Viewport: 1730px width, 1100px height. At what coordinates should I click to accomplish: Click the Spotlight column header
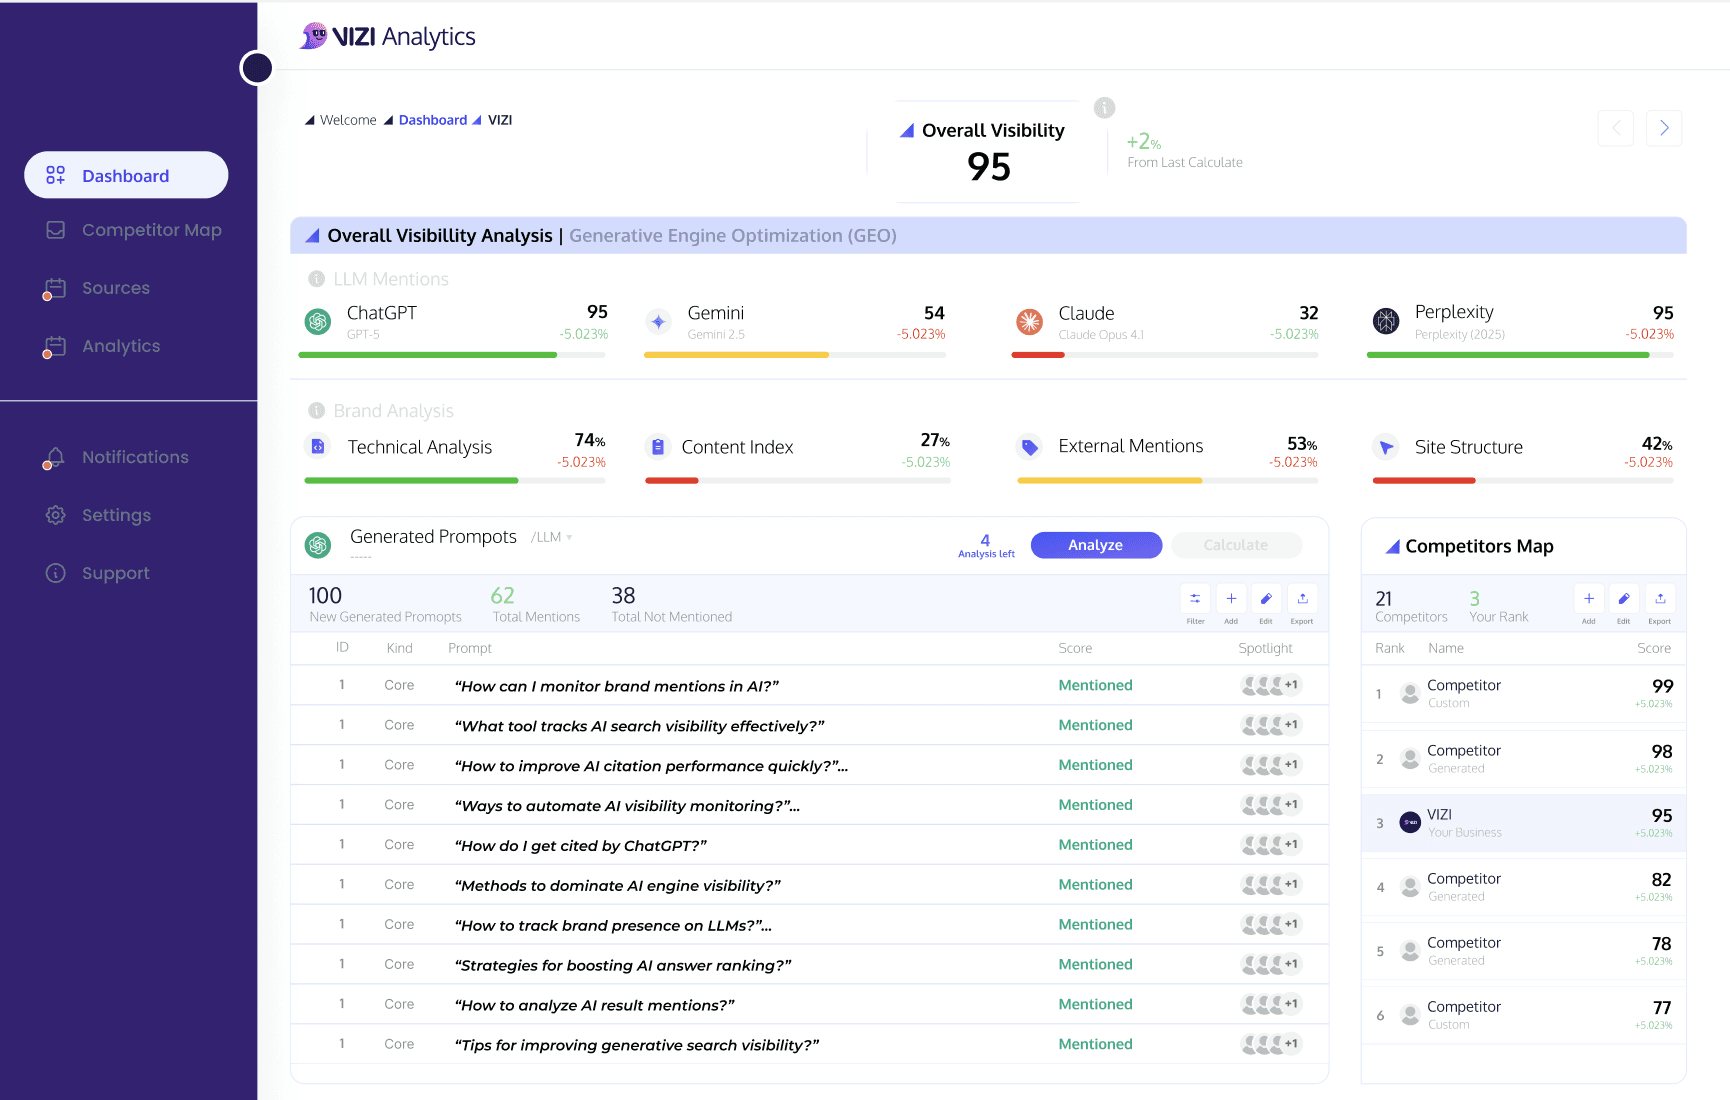1265,648
